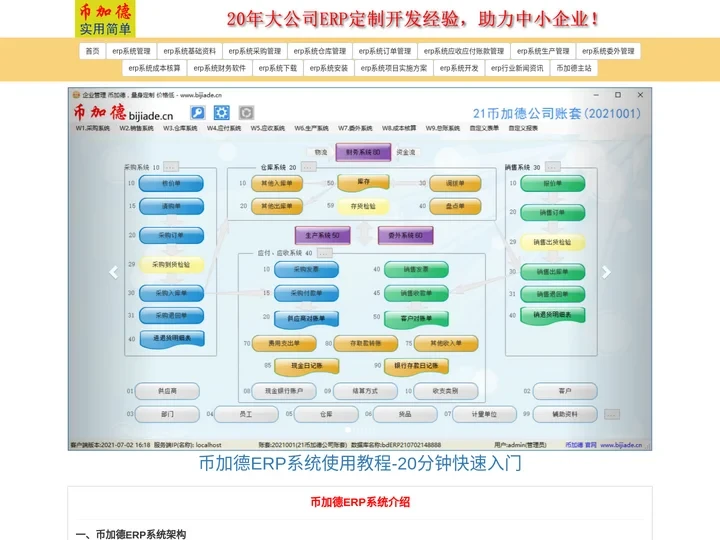Open the W9.总账系统 menu
Viewport: 720px width, 540px height.
coord(443,128)
